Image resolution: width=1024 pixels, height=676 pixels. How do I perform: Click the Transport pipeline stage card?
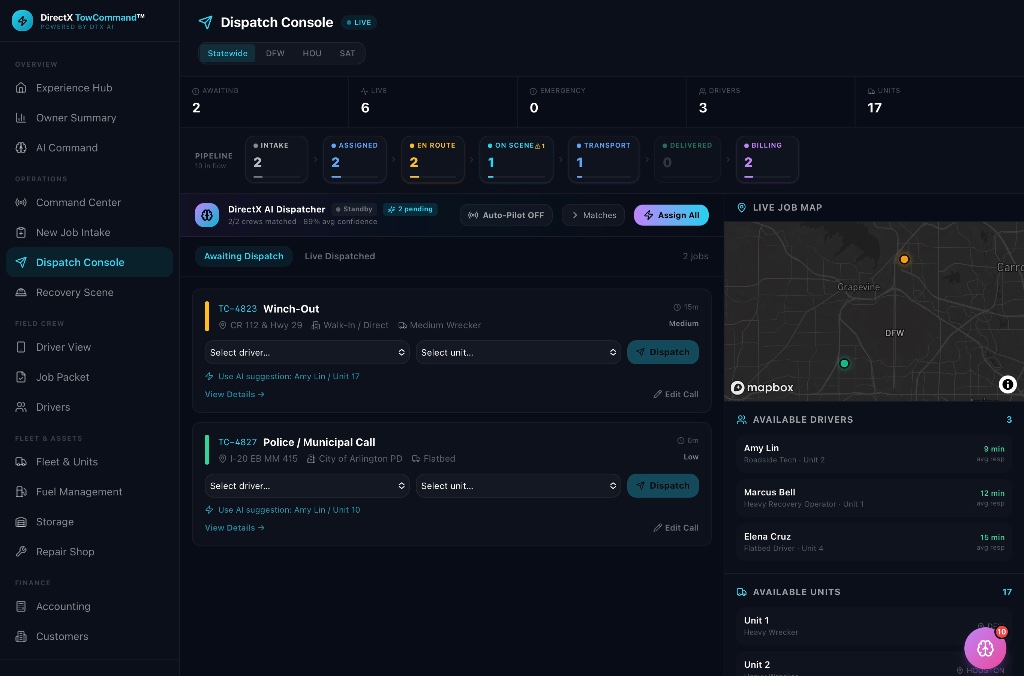click(x=604, y=159)
